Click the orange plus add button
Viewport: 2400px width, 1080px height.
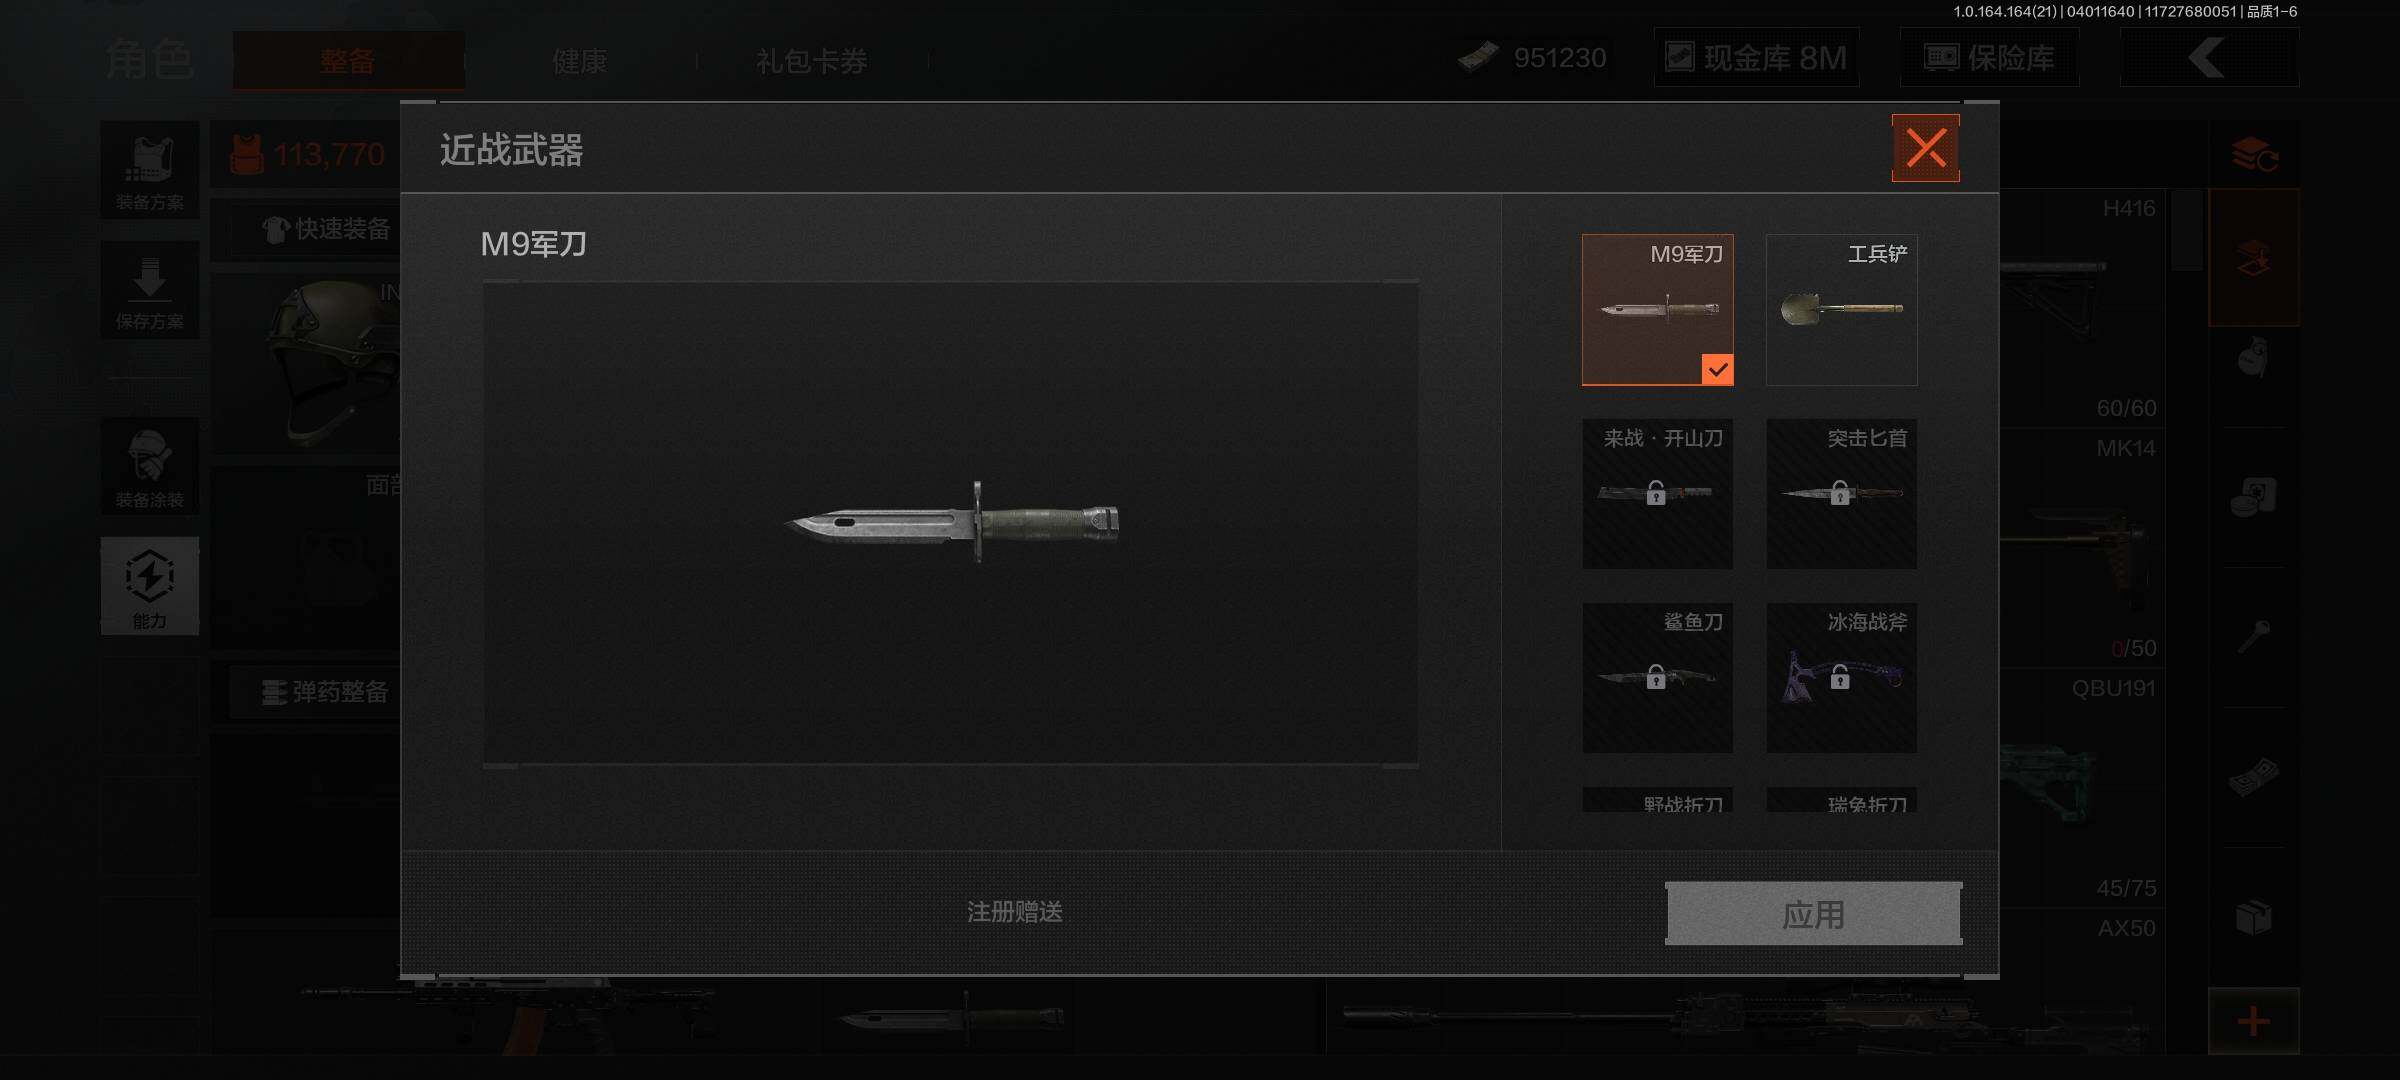pos(2253,1021)
